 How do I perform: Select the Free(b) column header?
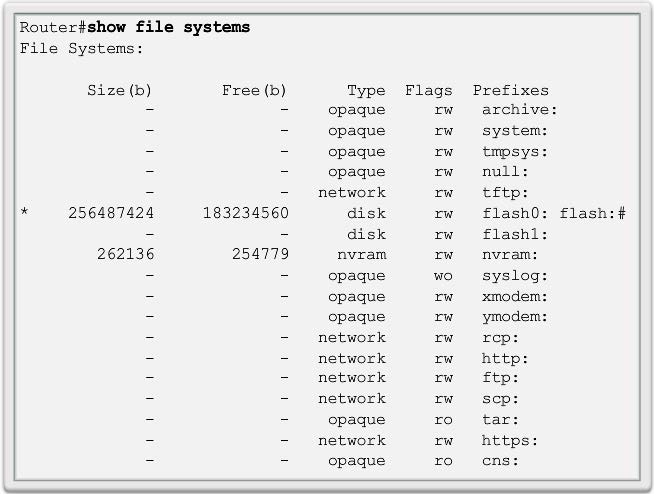[254, 90]
